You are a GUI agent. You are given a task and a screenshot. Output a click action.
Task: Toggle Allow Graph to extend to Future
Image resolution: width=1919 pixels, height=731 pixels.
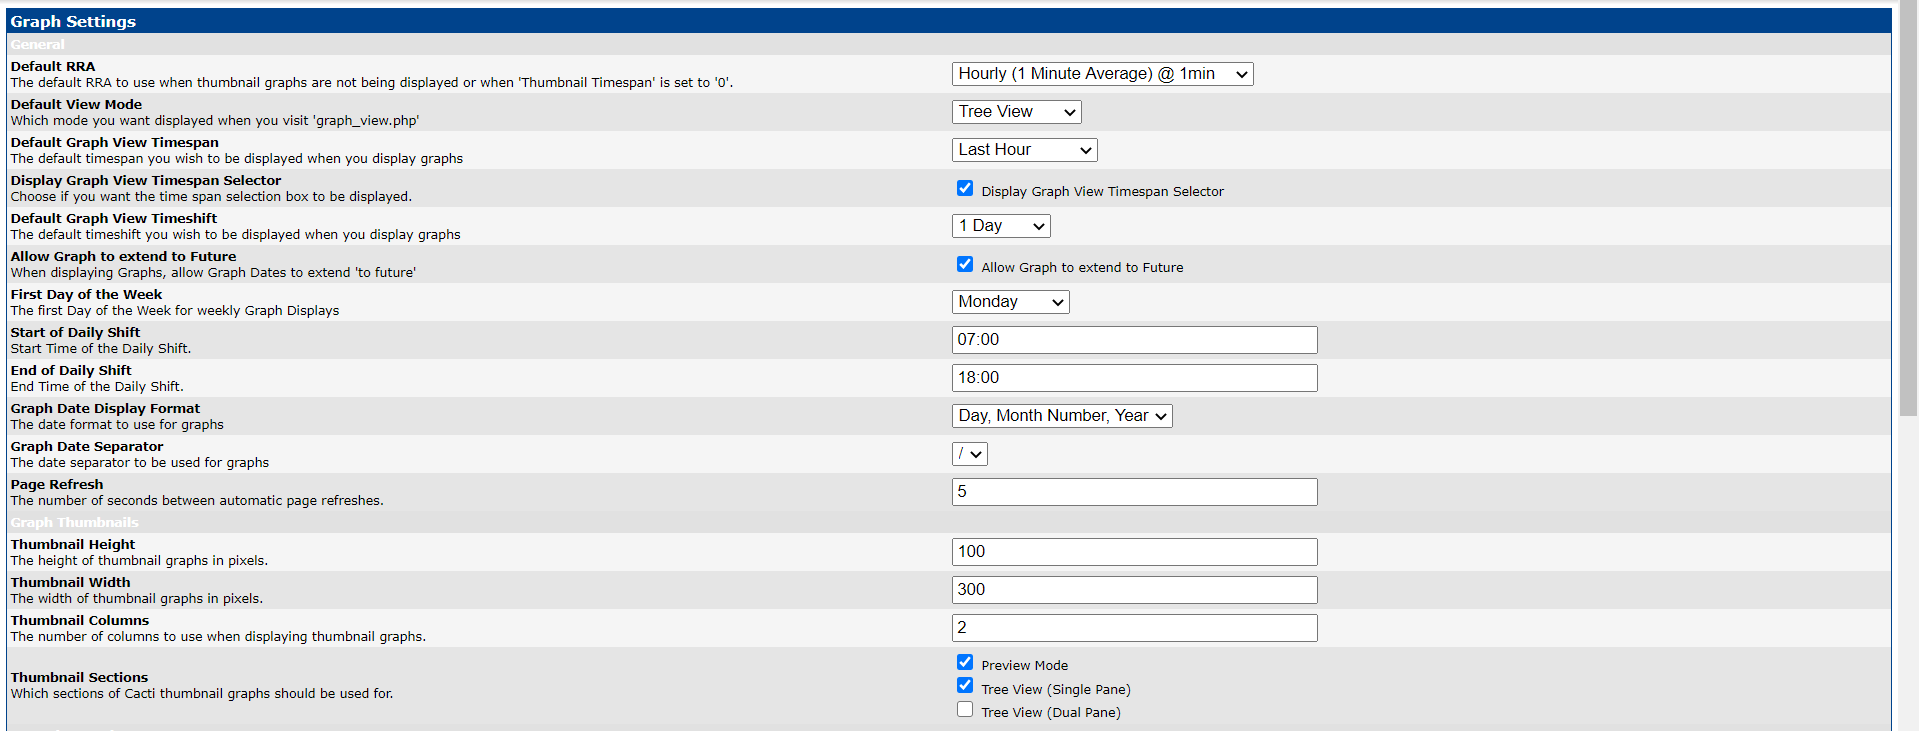[x=965, y=264]
